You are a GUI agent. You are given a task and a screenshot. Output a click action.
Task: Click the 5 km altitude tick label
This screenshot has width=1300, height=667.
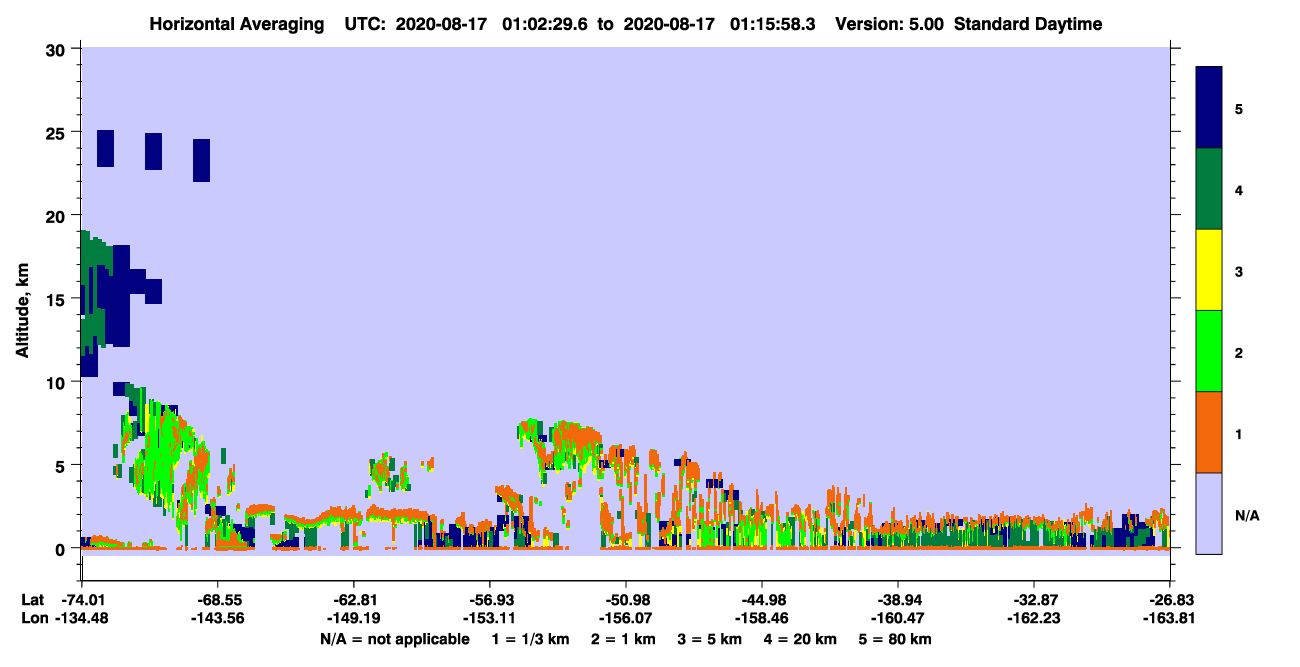click(x=62, y=465)
